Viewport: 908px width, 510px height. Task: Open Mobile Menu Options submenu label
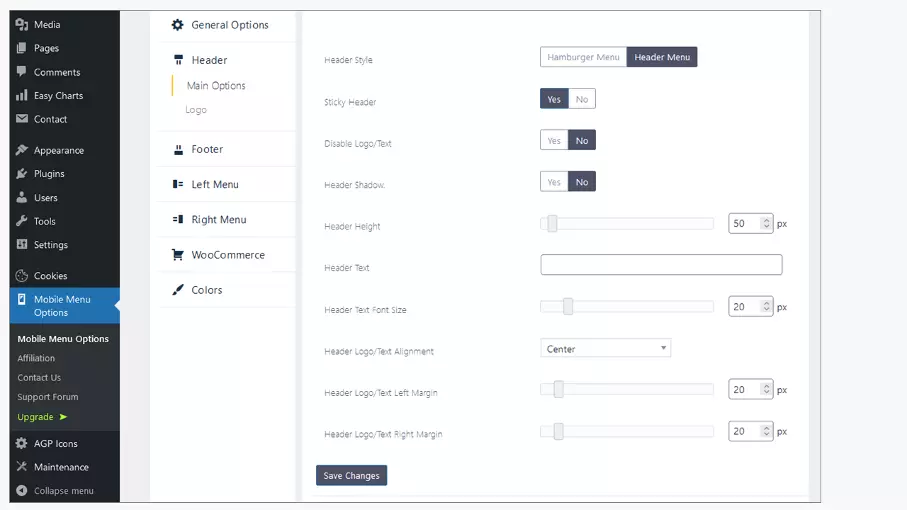[x=63, y=339]
